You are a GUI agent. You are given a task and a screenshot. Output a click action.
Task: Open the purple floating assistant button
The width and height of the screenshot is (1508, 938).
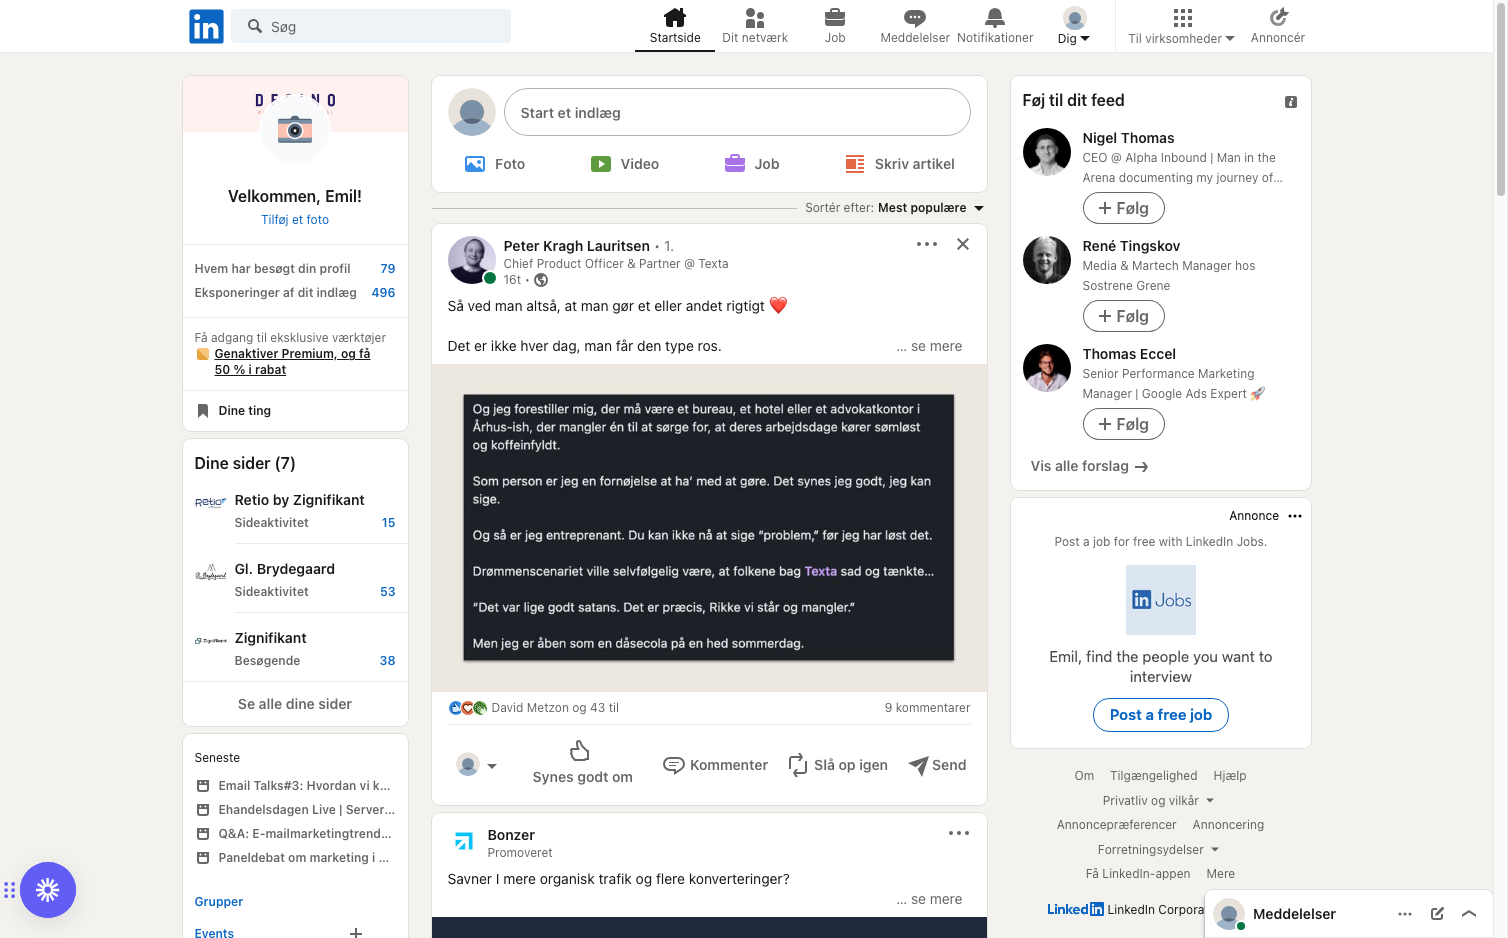[48, 890]
